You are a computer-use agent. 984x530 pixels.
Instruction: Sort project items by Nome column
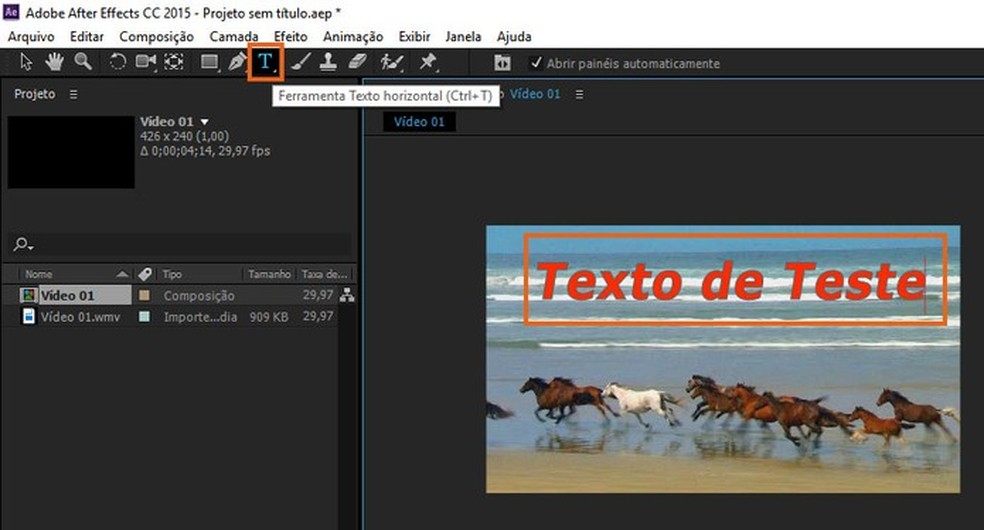pos(40,274)
